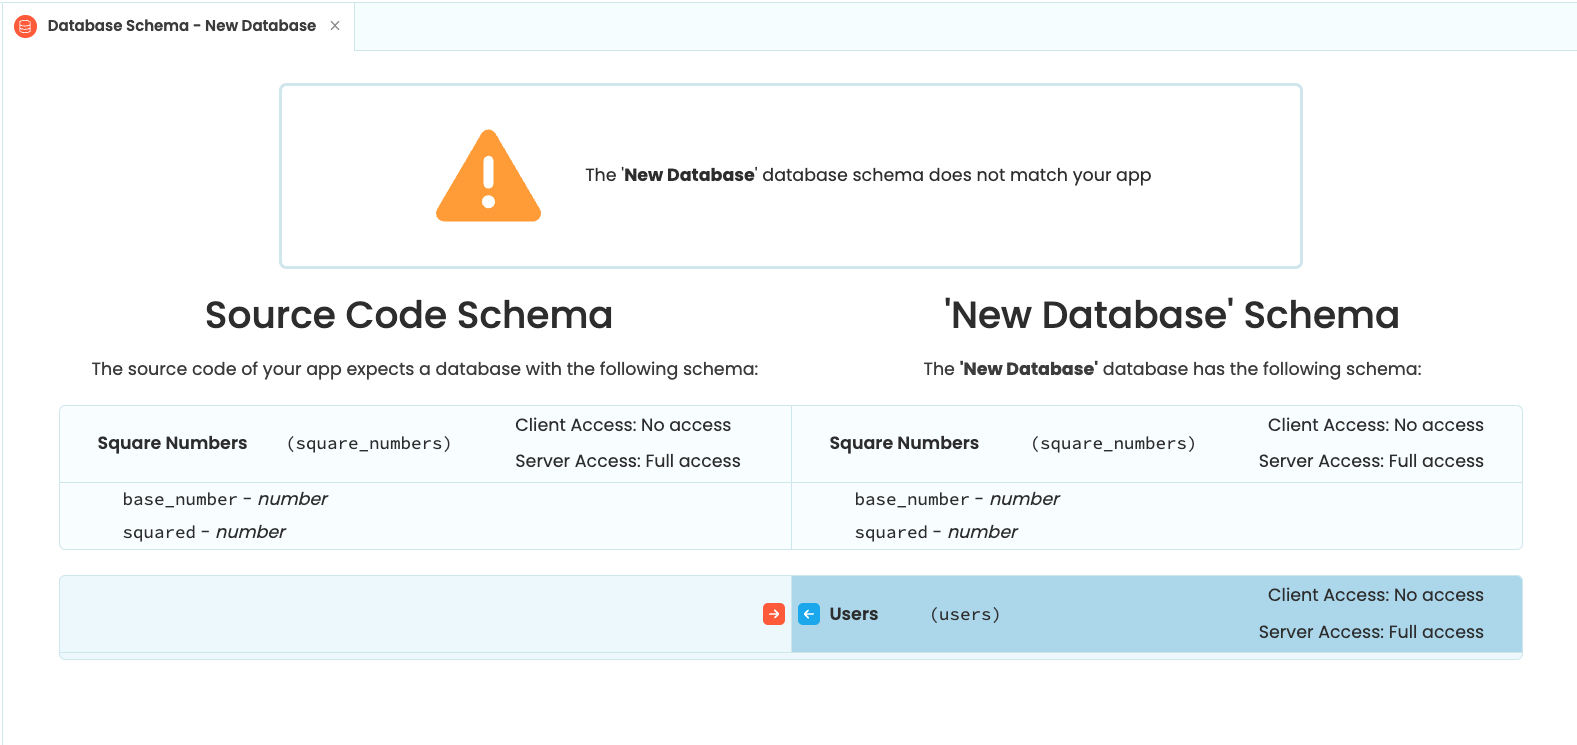
Task: Click the orange right-arrow button beside Users
Action: pos(773,614)
